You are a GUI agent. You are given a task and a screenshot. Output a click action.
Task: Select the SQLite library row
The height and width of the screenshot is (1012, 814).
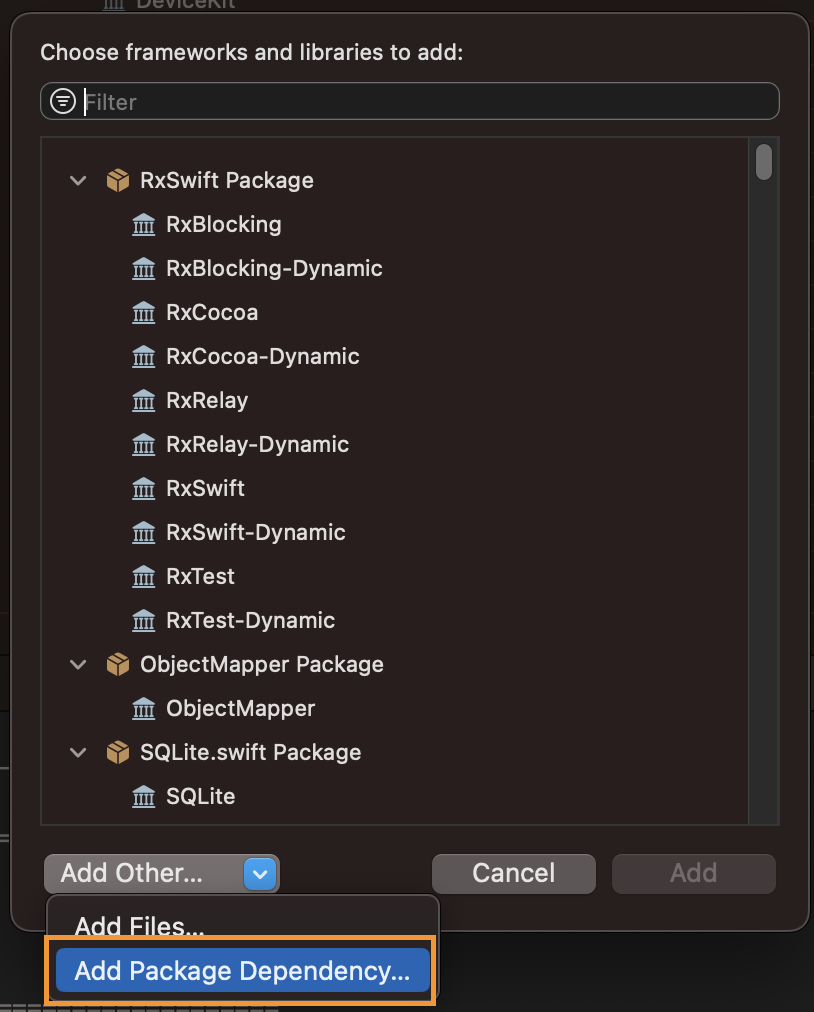(x=395, y=796)
